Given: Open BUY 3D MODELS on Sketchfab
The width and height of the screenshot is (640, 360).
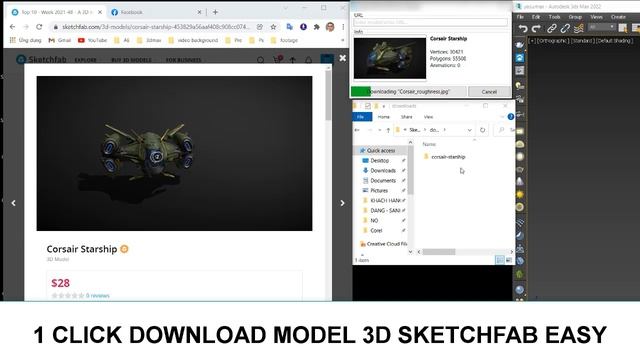Looking at the screenshot, I should [131, 60].
